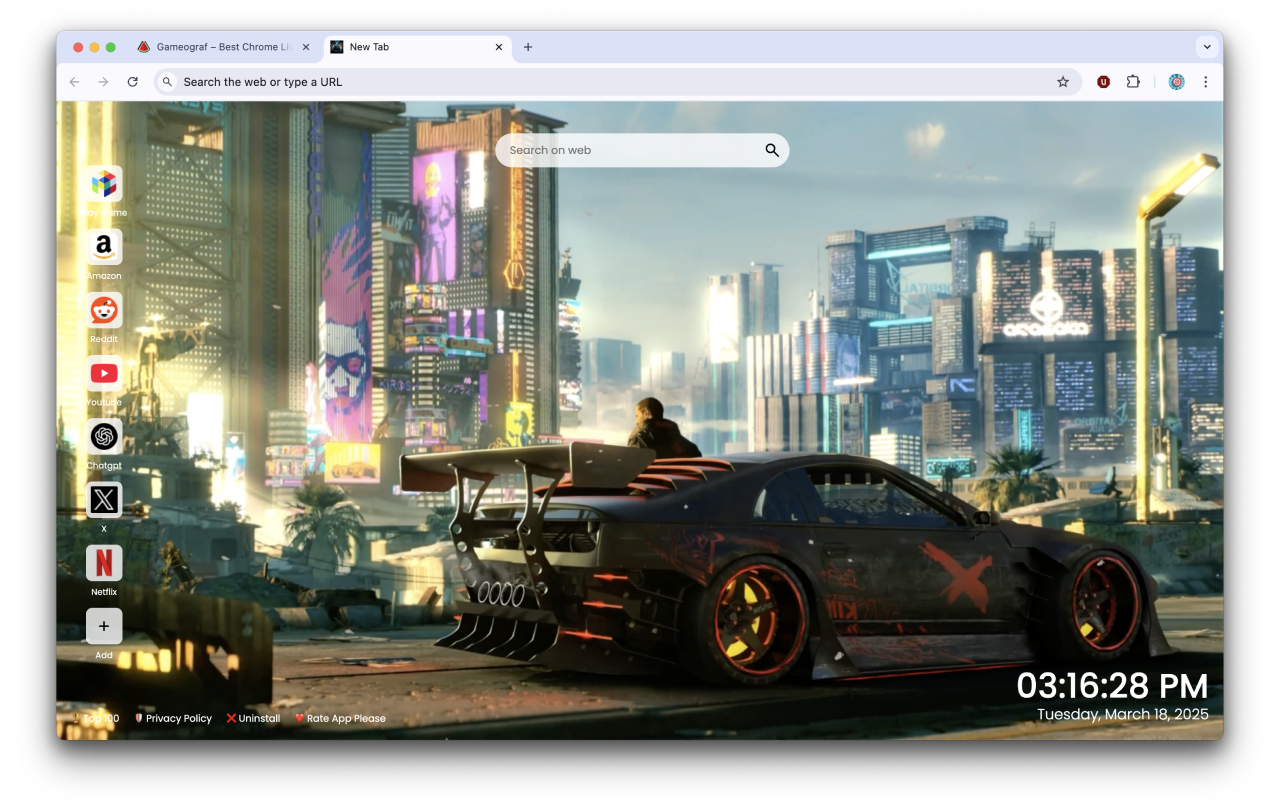Viewport: 1280px width, 800px height.
Task: Click the browser profile avatar
Action: [1176, 81]
